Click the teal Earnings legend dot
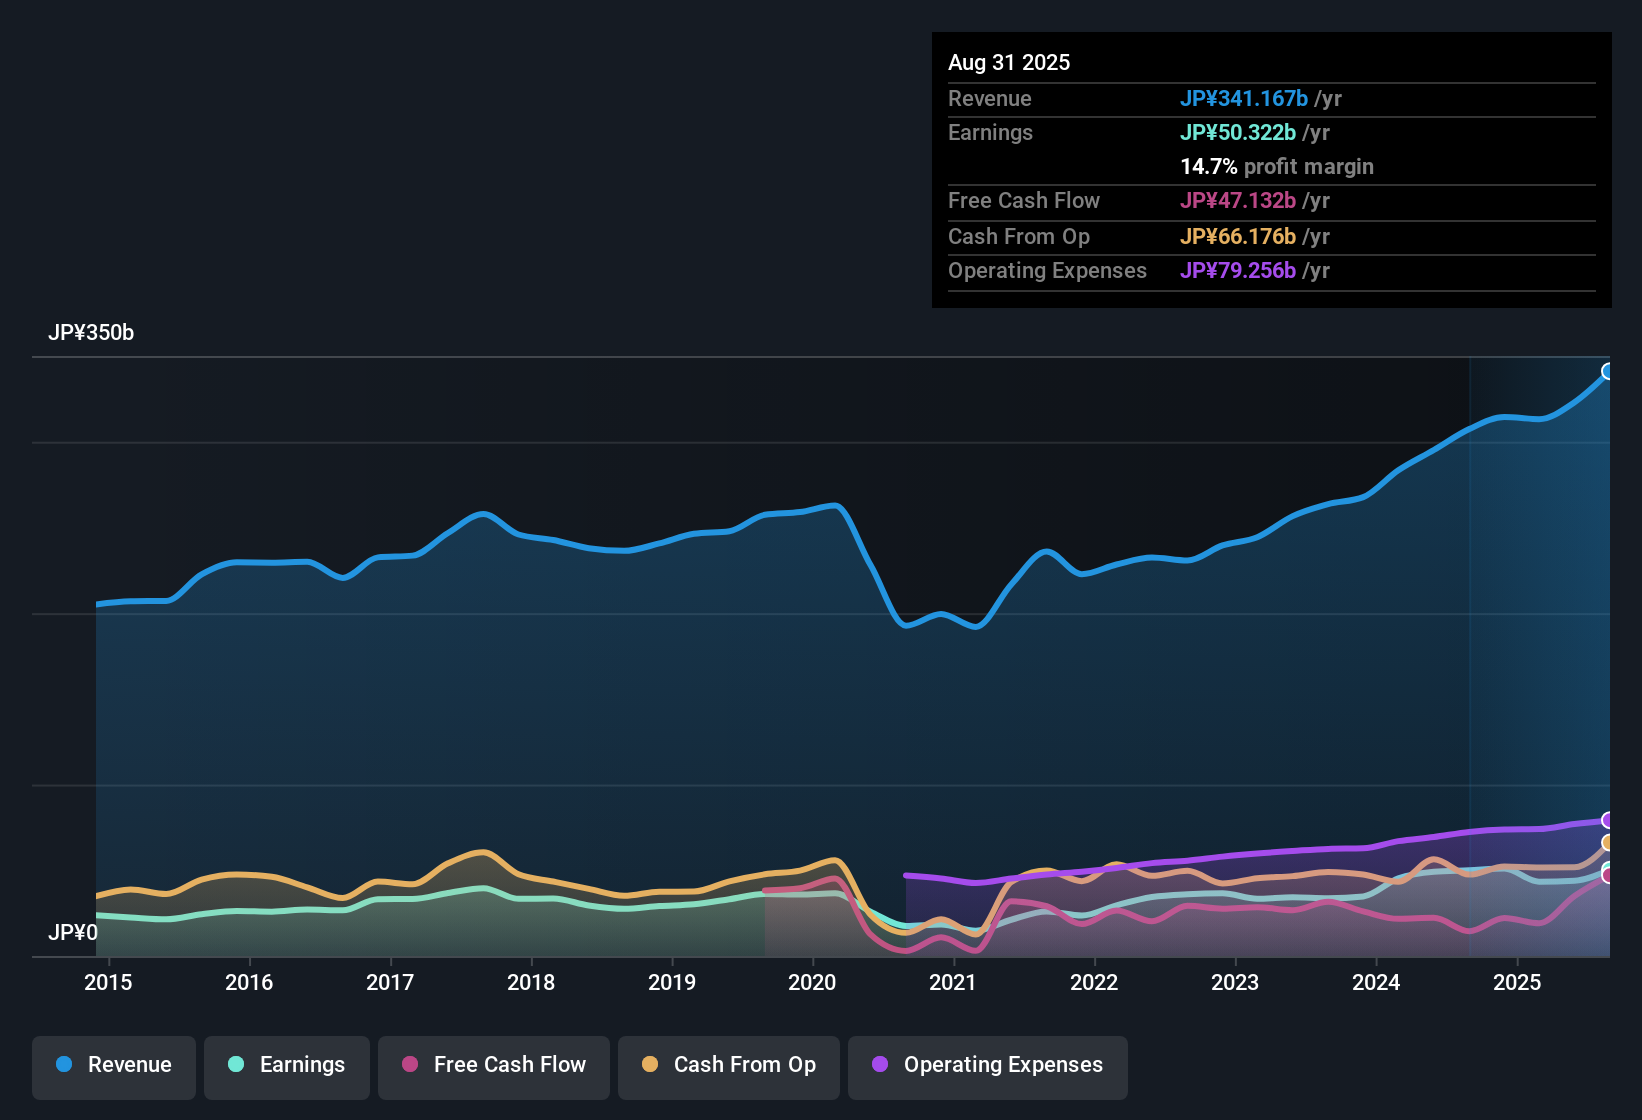Screen dimensions: 1642x1120 click(x=237, y=1065)
